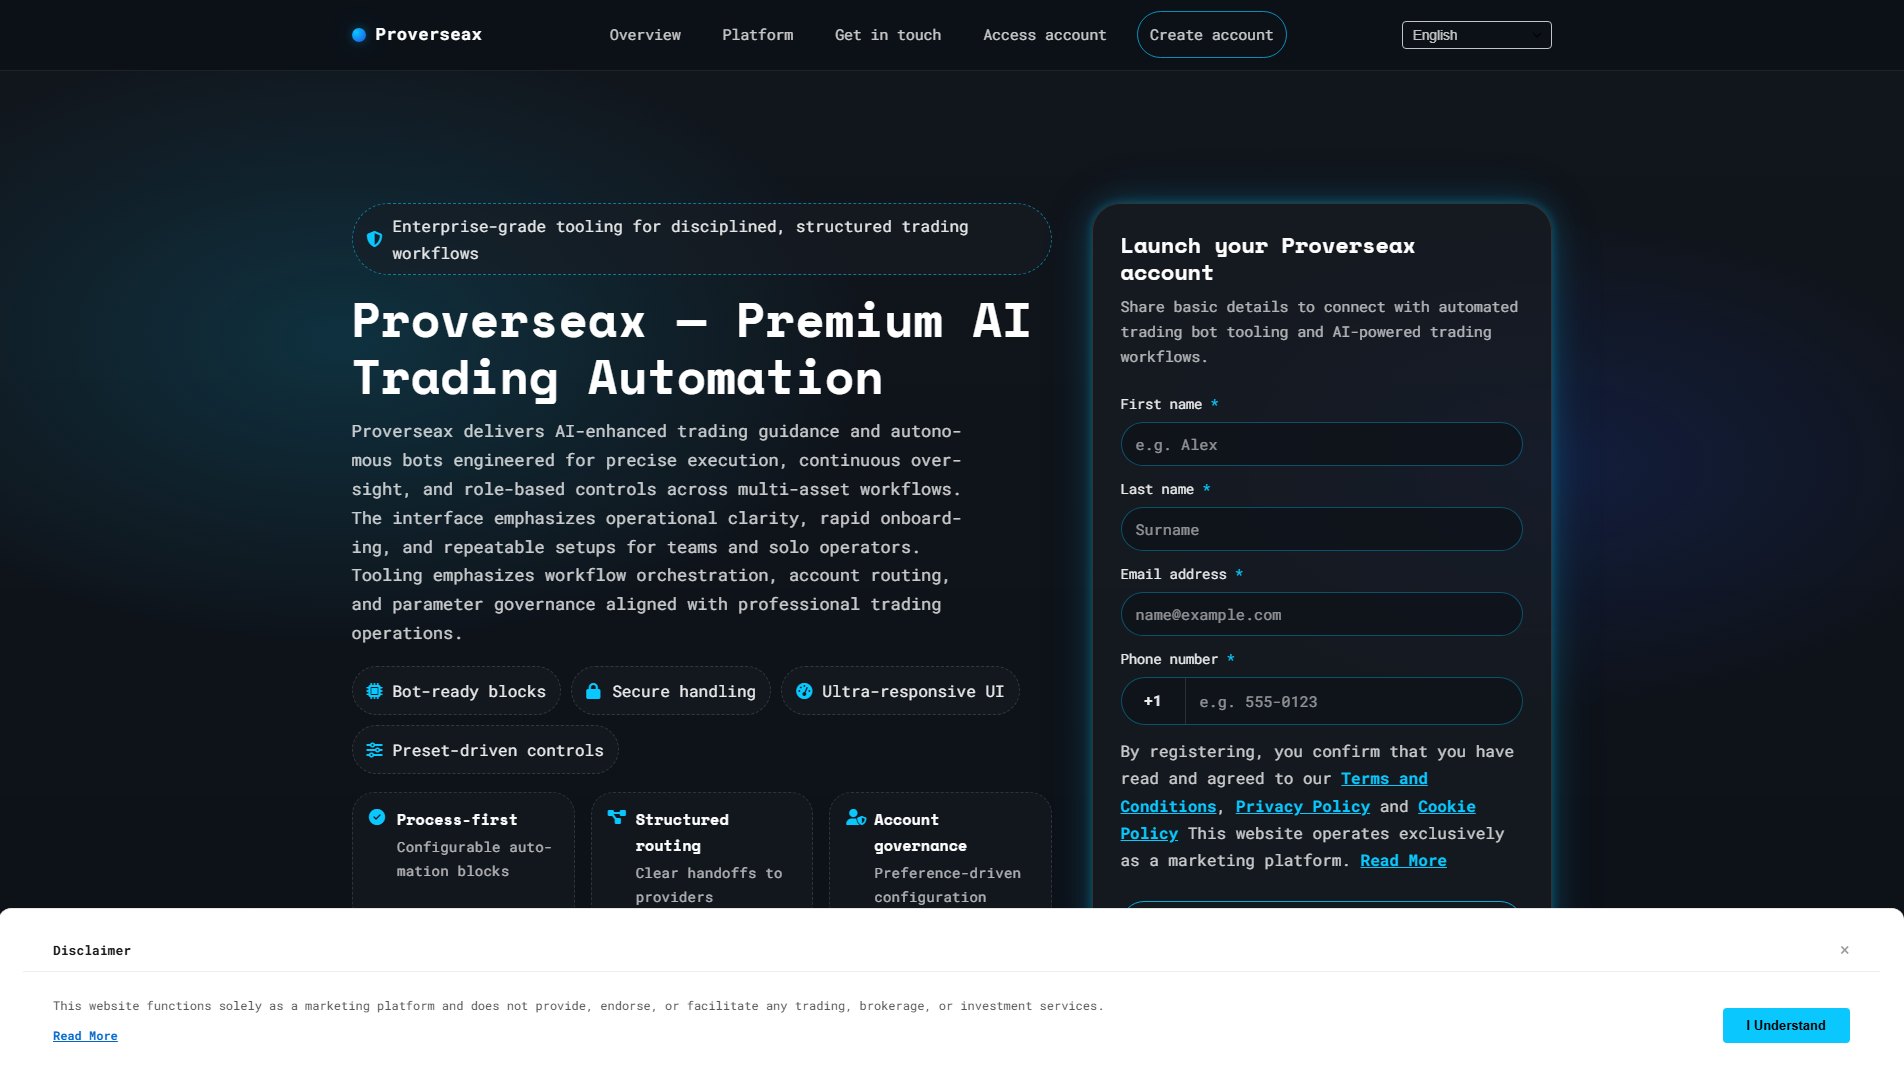Focus the First name input field
The image size is (1904, 1078).
coord(1321,444)
